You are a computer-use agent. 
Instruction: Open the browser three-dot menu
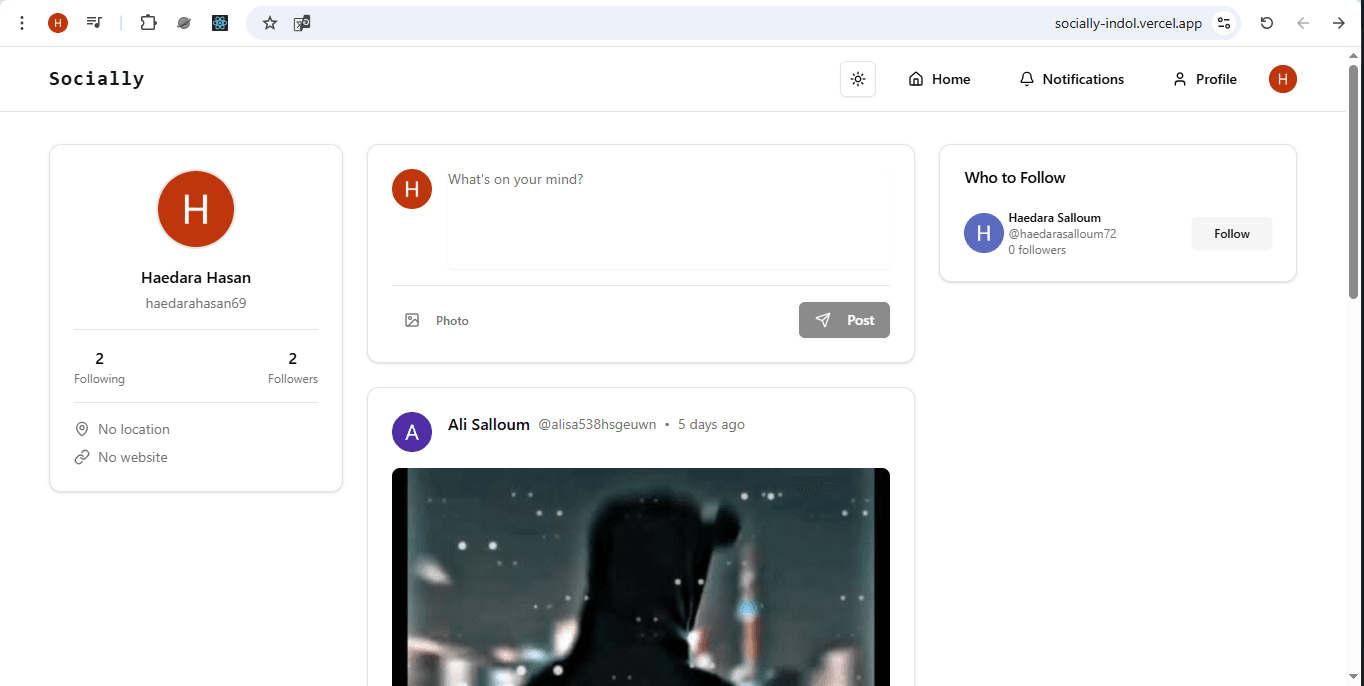[x=22, y=23]
